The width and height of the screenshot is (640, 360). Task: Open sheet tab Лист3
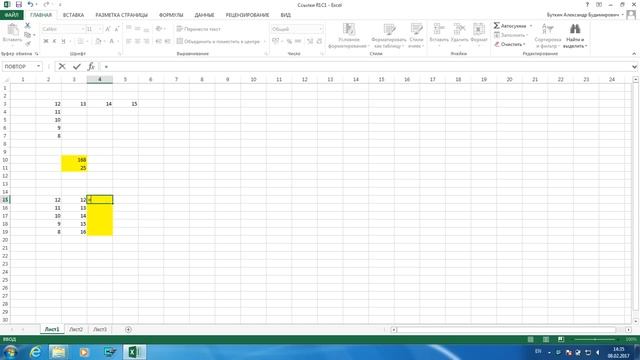pyautogui.click(x=100, y=329)
